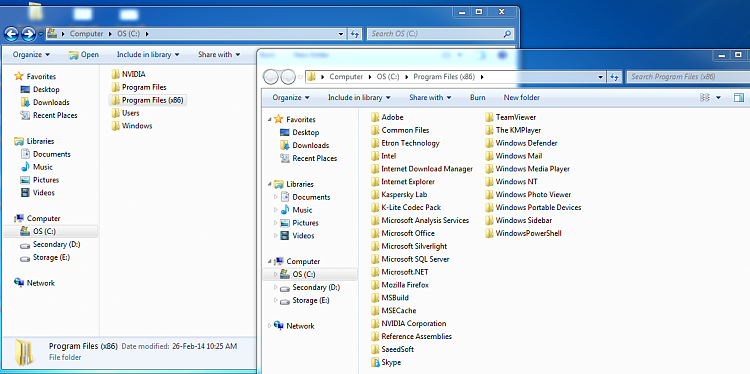Click Secondary (D:) drive icon in back window
The height and width of the screenshot is (374, 750).
(x=25, y=245)
